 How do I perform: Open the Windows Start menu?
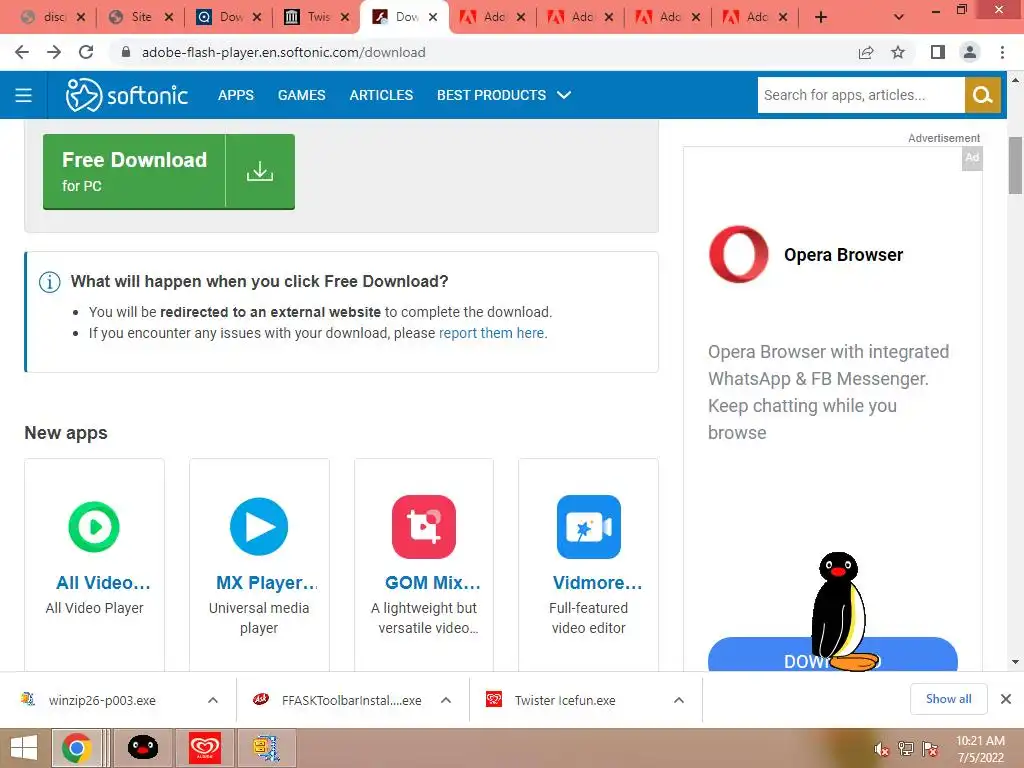(24, 748)
